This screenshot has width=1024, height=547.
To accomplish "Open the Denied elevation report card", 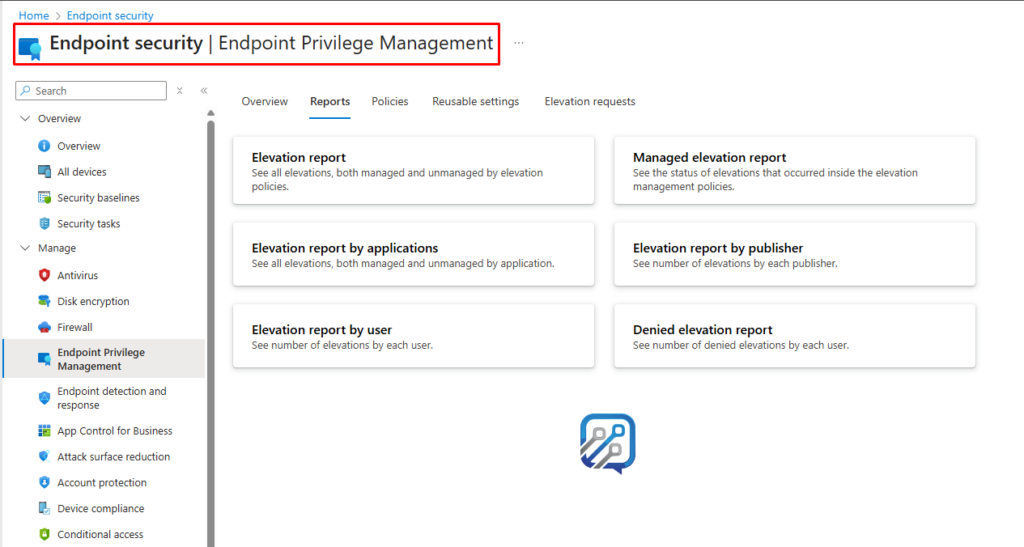I will 795,336.
